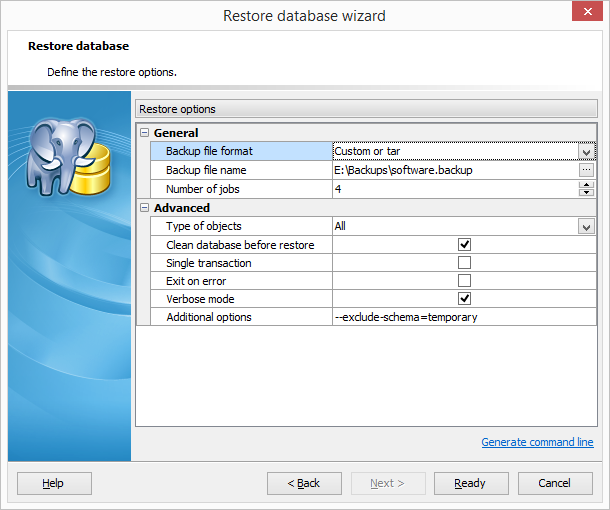The width and height of the screenshot is (610, 510).
Task: Close the Restore database wizard window
Action: (x=586, y=14)
